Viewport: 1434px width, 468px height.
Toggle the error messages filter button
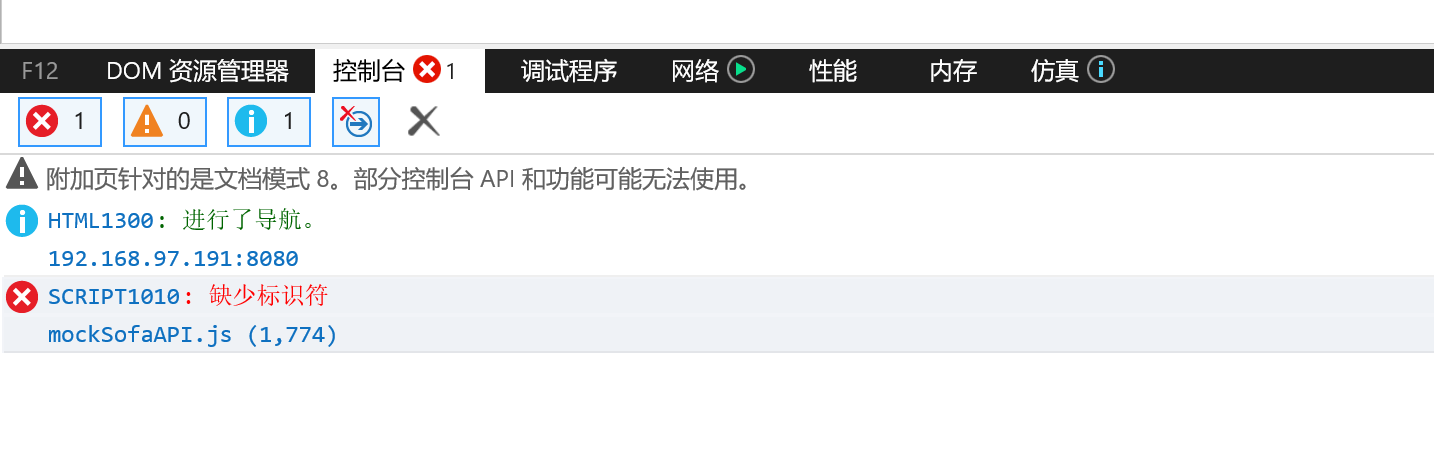60,122
